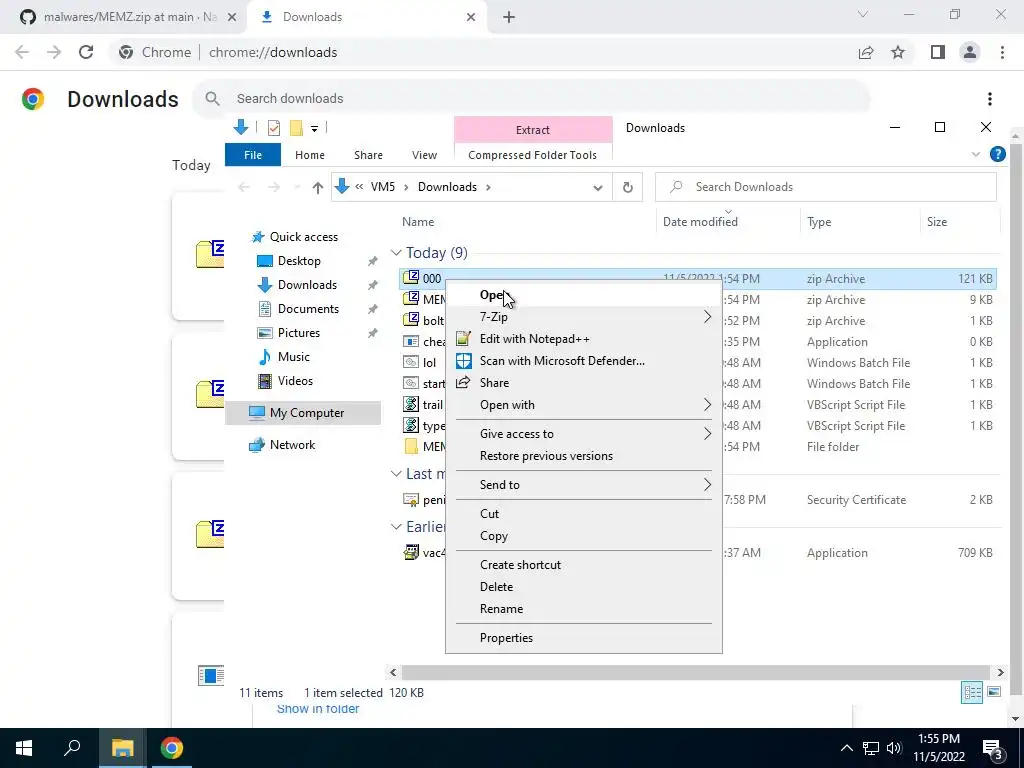
Task: Click the Explorer Help question mark icon
Action: pyautogui.click(x=997, y=154)
